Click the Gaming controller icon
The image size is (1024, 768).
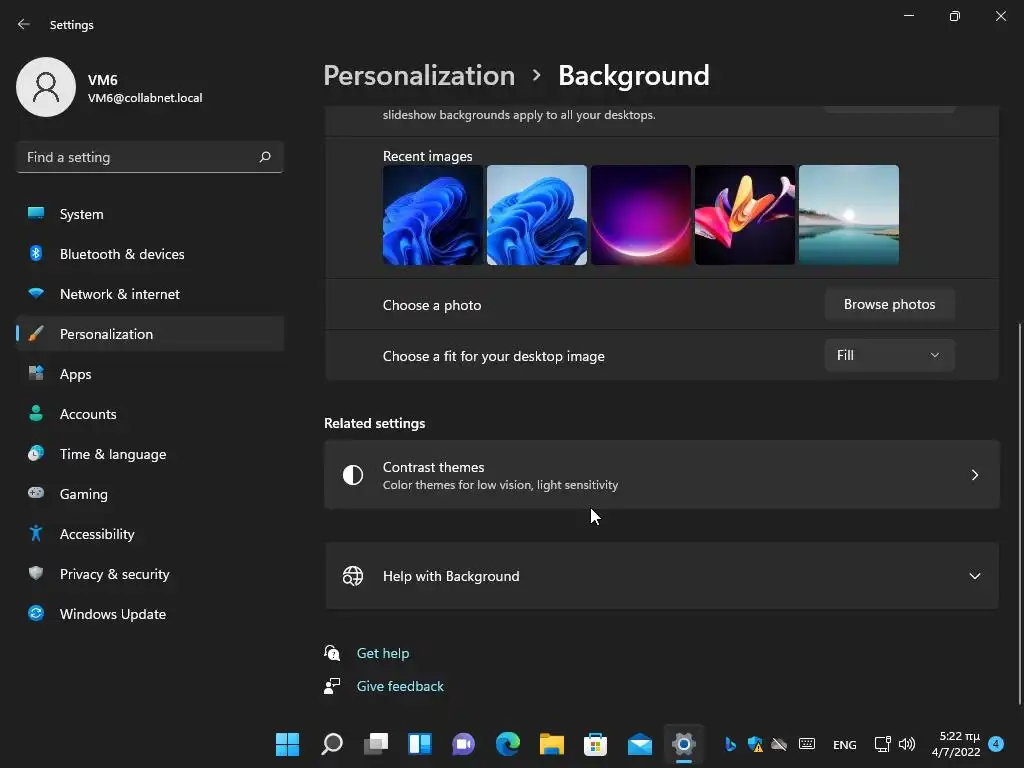click(36, 493)
